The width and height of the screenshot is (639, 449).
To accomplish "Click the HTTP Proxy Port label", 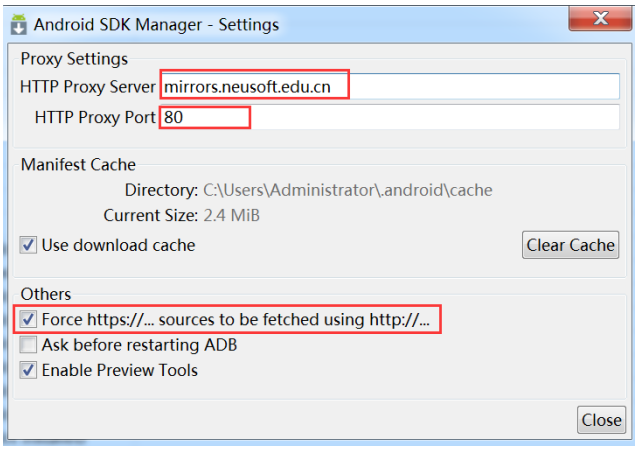I will 95,118.
